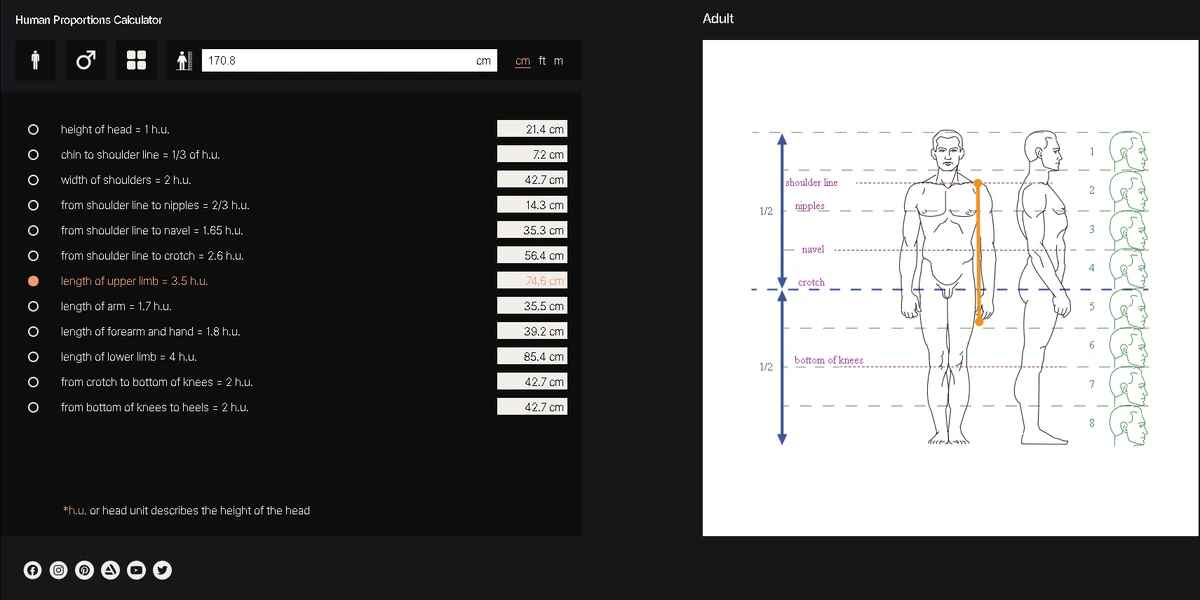Image resolution: width=1200 pixels, height=600 pixels.
Task: Toggle the male gender symbol icon
Action: pos(86,61)
